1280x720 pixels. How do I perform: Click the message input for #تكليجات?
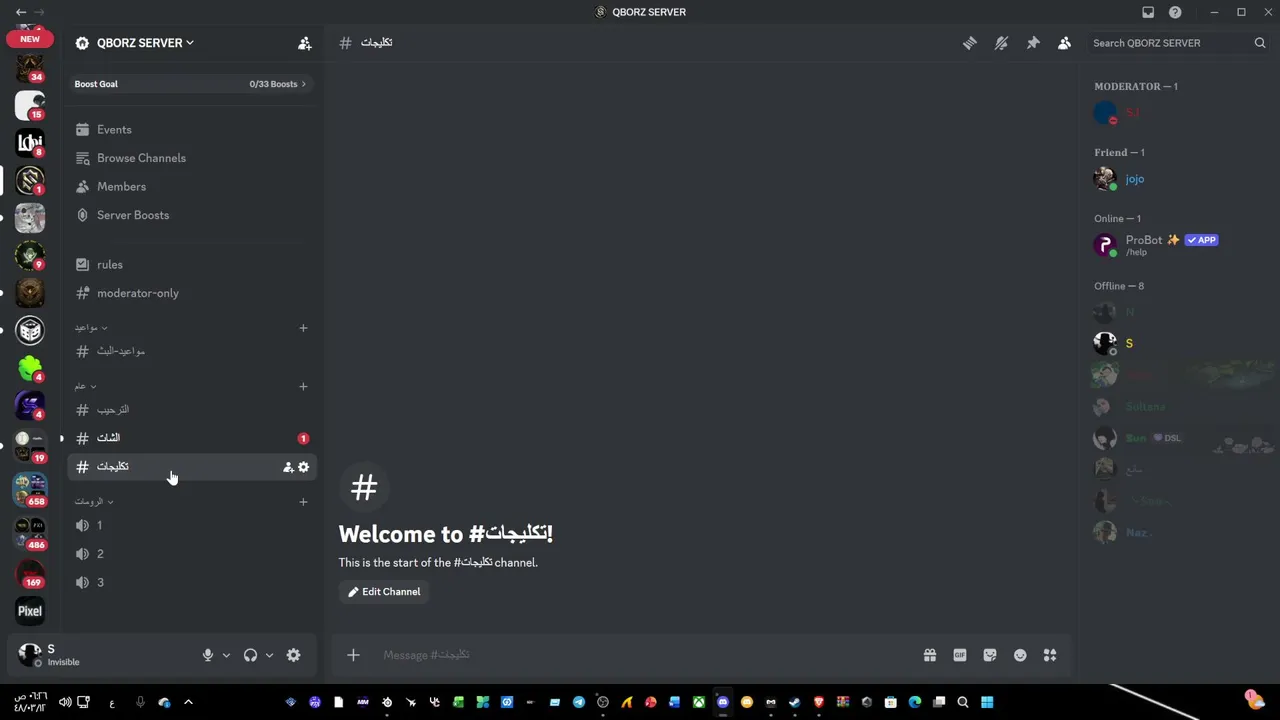(x=645, y=655)
